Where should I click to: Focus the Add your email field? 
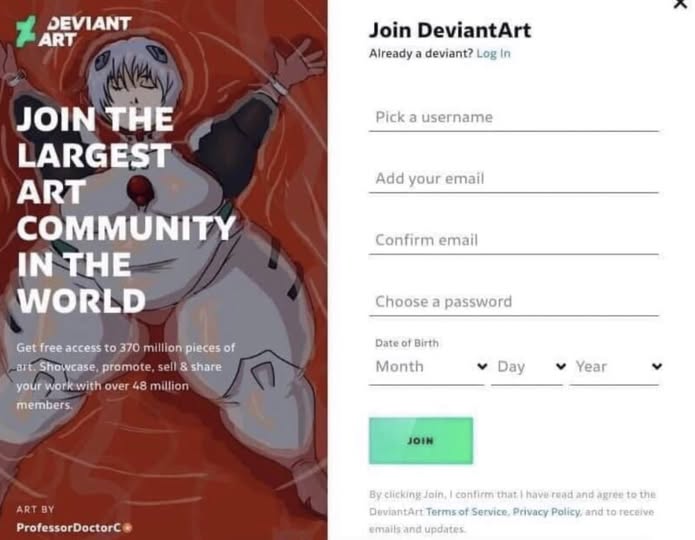(514, 179)
